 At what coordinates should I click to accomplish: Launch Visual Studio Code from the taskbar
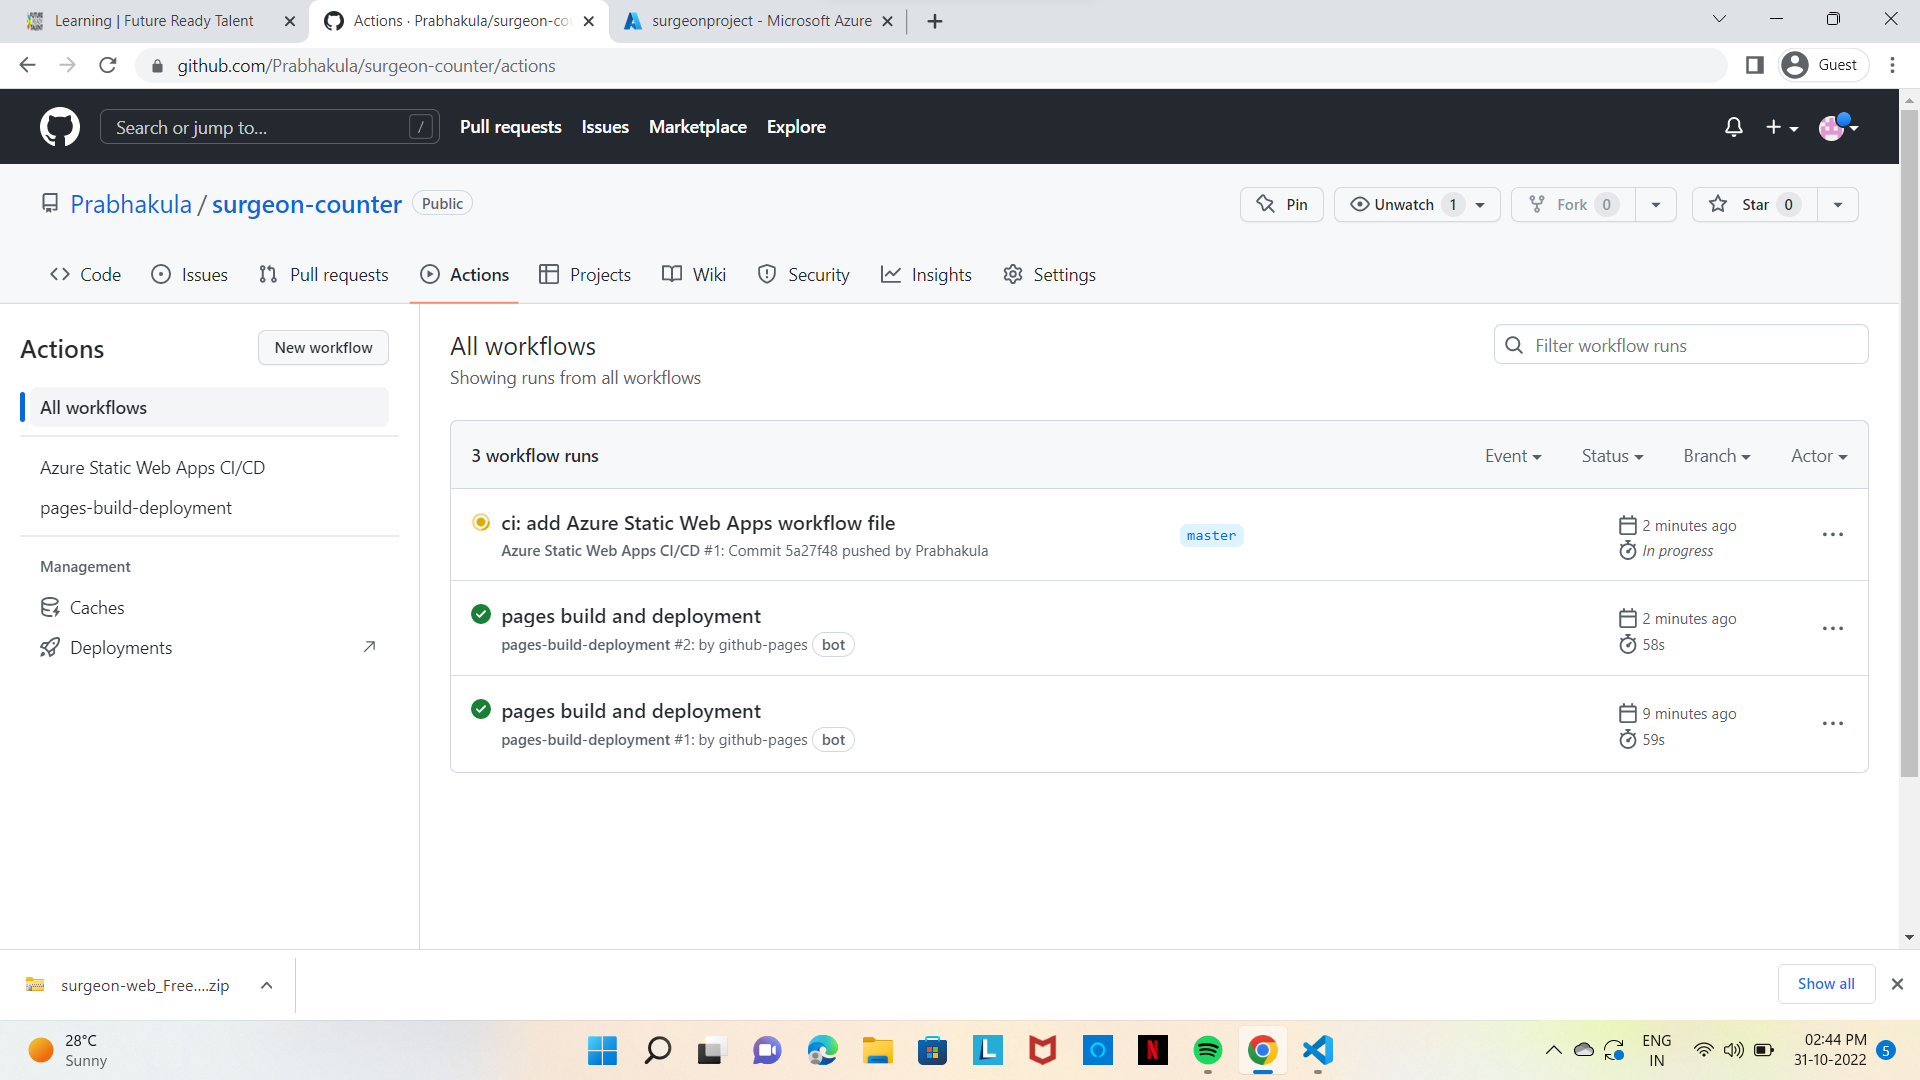[x=1317, y=1050]
